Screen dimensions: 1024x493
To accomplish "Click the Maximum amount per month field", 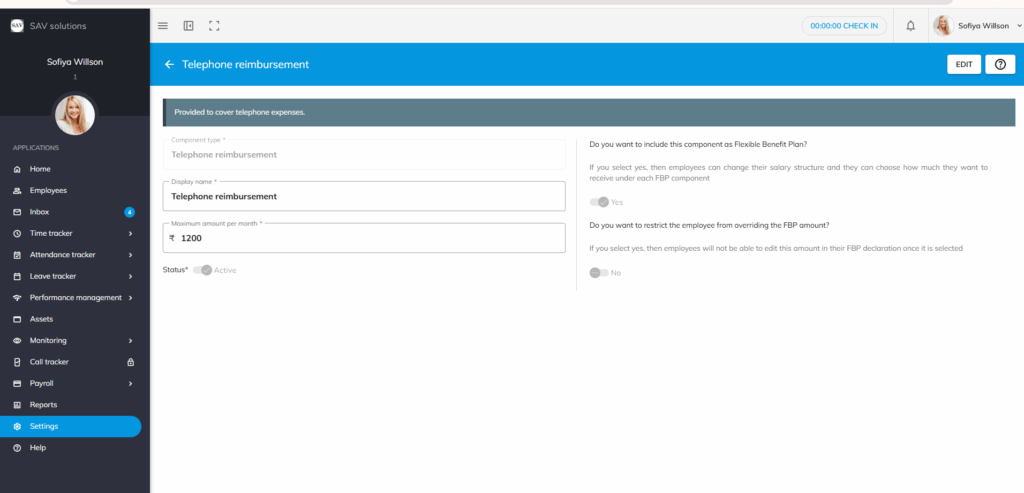I will [x=364, y=238].
